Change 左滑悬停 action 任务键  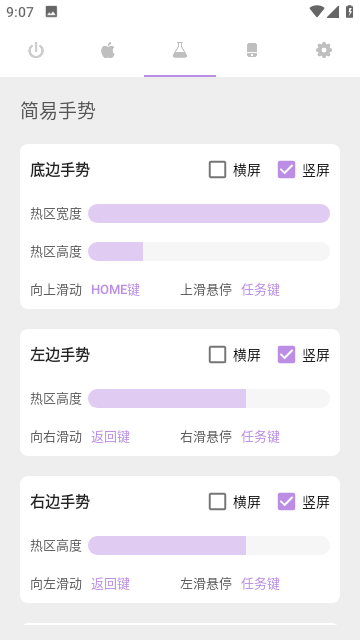[260, 584]
